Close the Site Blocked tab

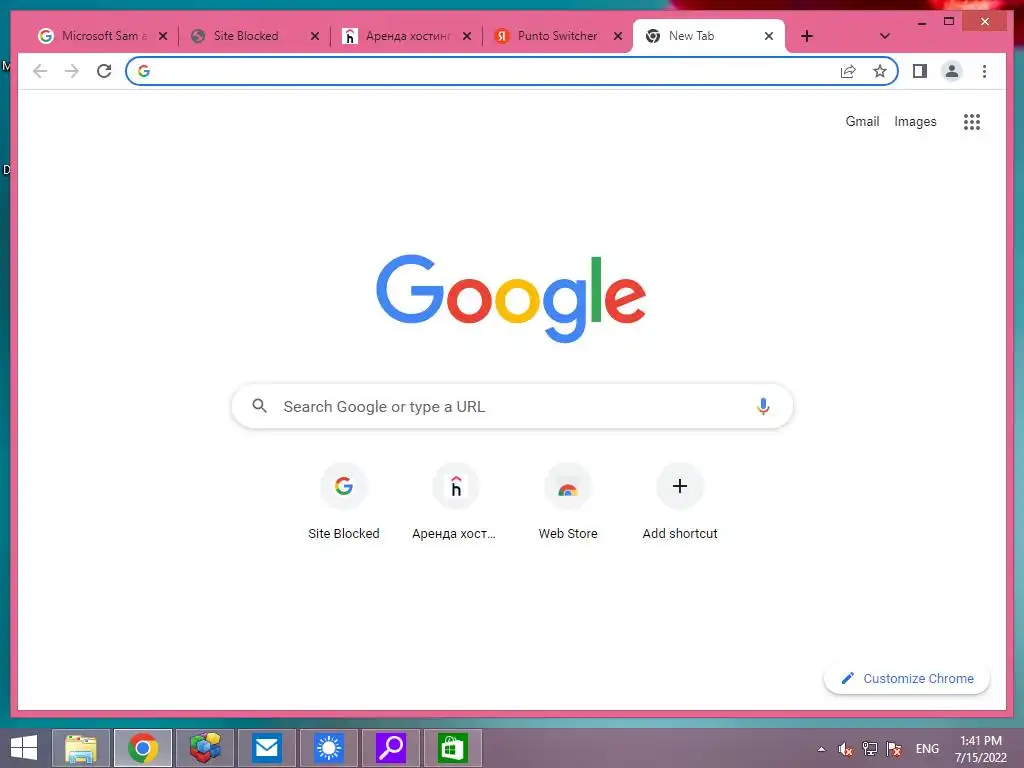315,36
